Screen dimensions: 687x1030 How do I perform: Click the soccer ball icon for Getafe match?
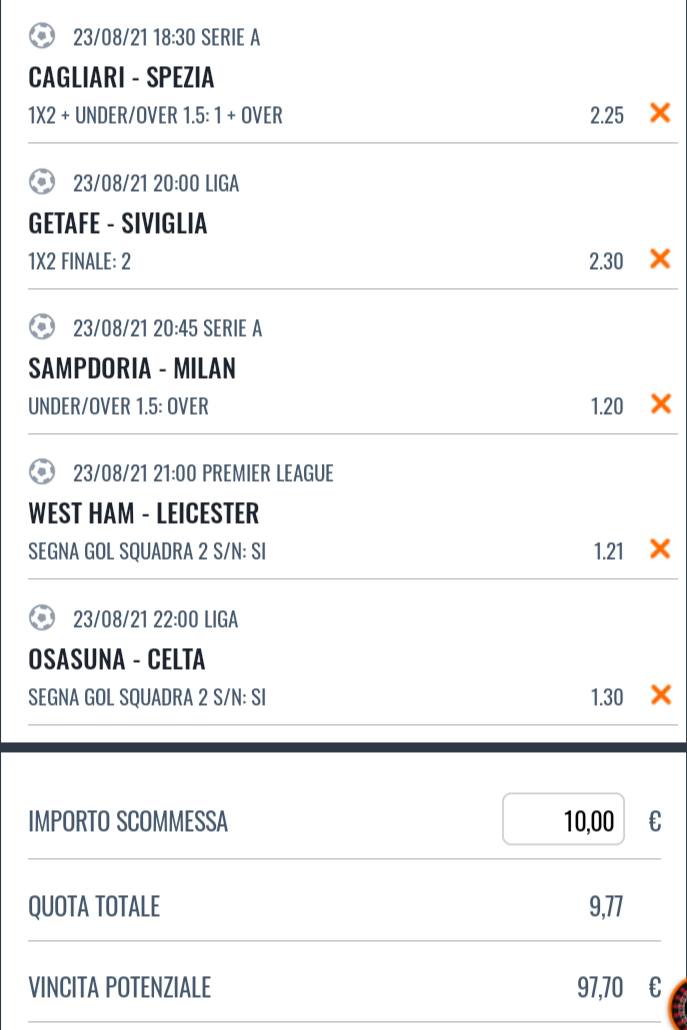coord(41,183)
